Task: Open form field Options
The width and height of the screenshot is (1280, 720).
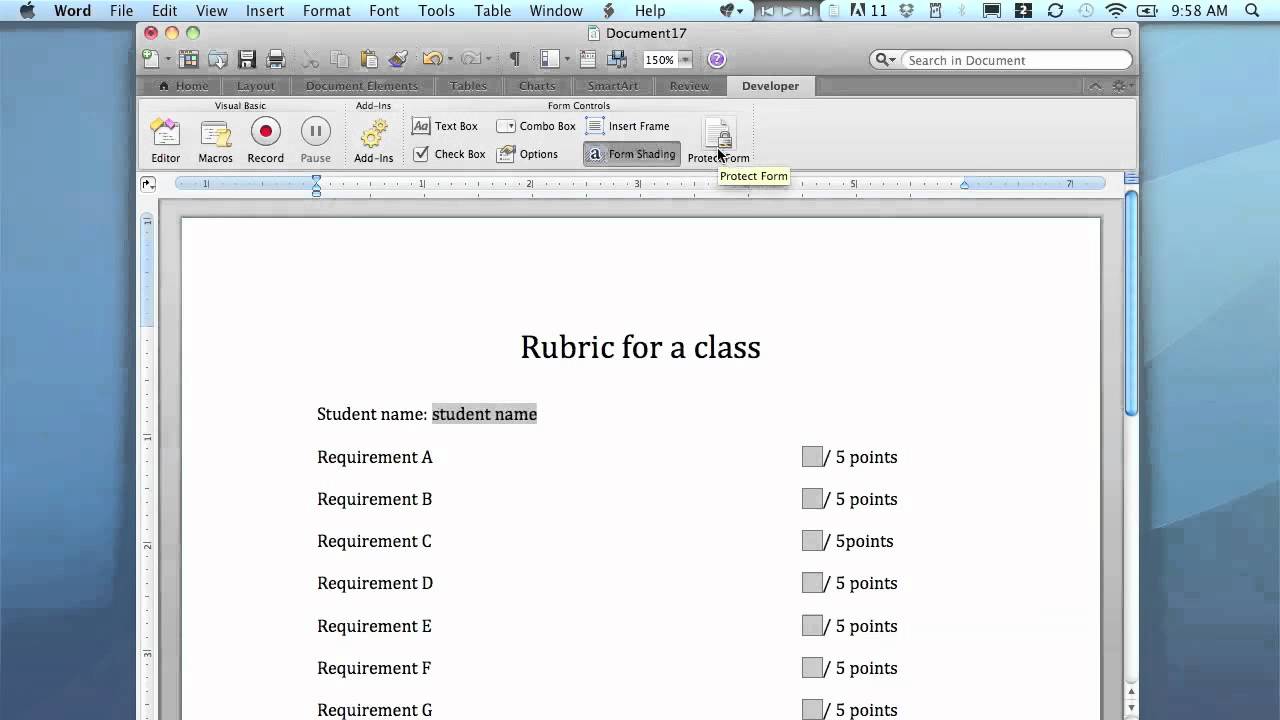Action: click(528, 154)
